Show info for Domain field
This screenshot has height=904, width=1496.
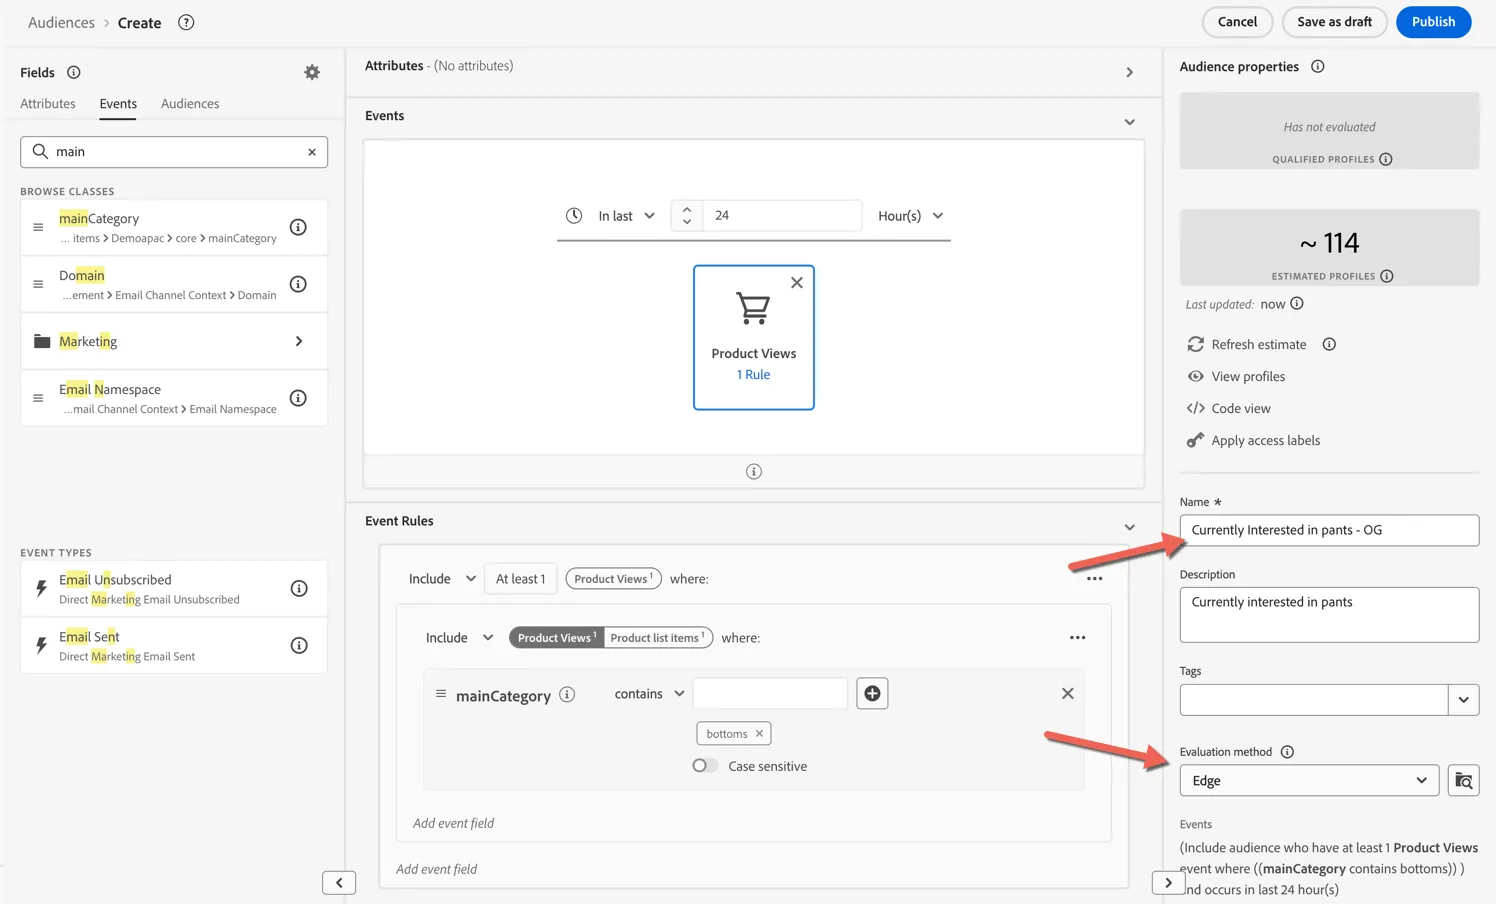coord(298,284)
